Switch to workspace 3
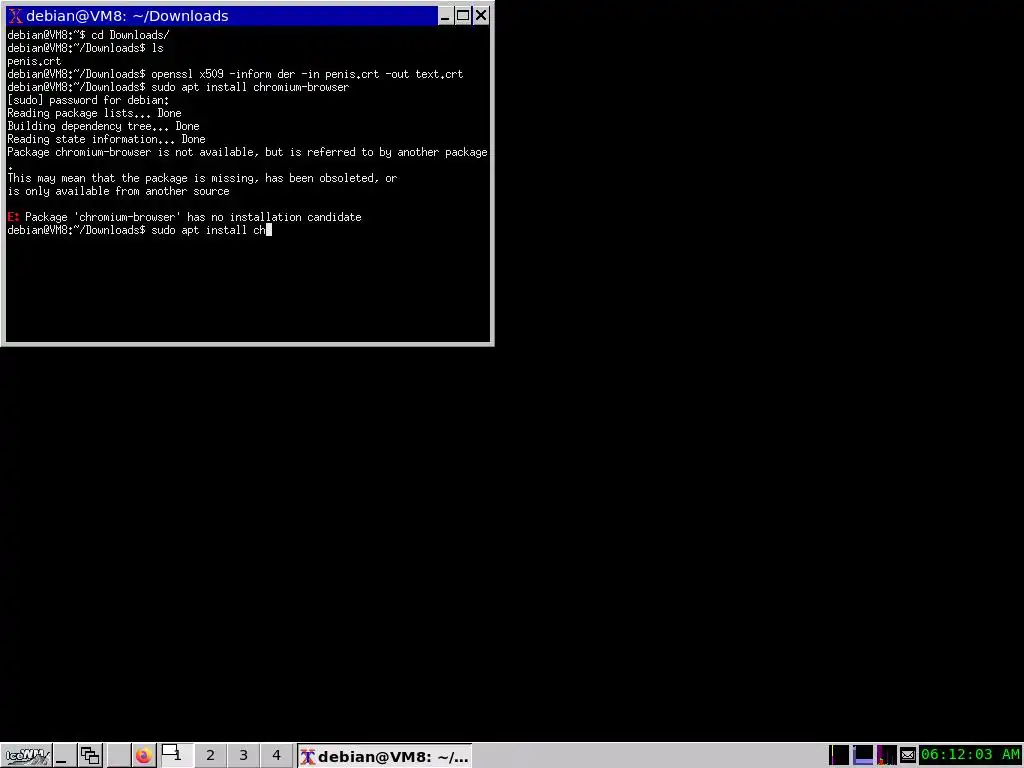1024x768 pixels. (244, 756)
